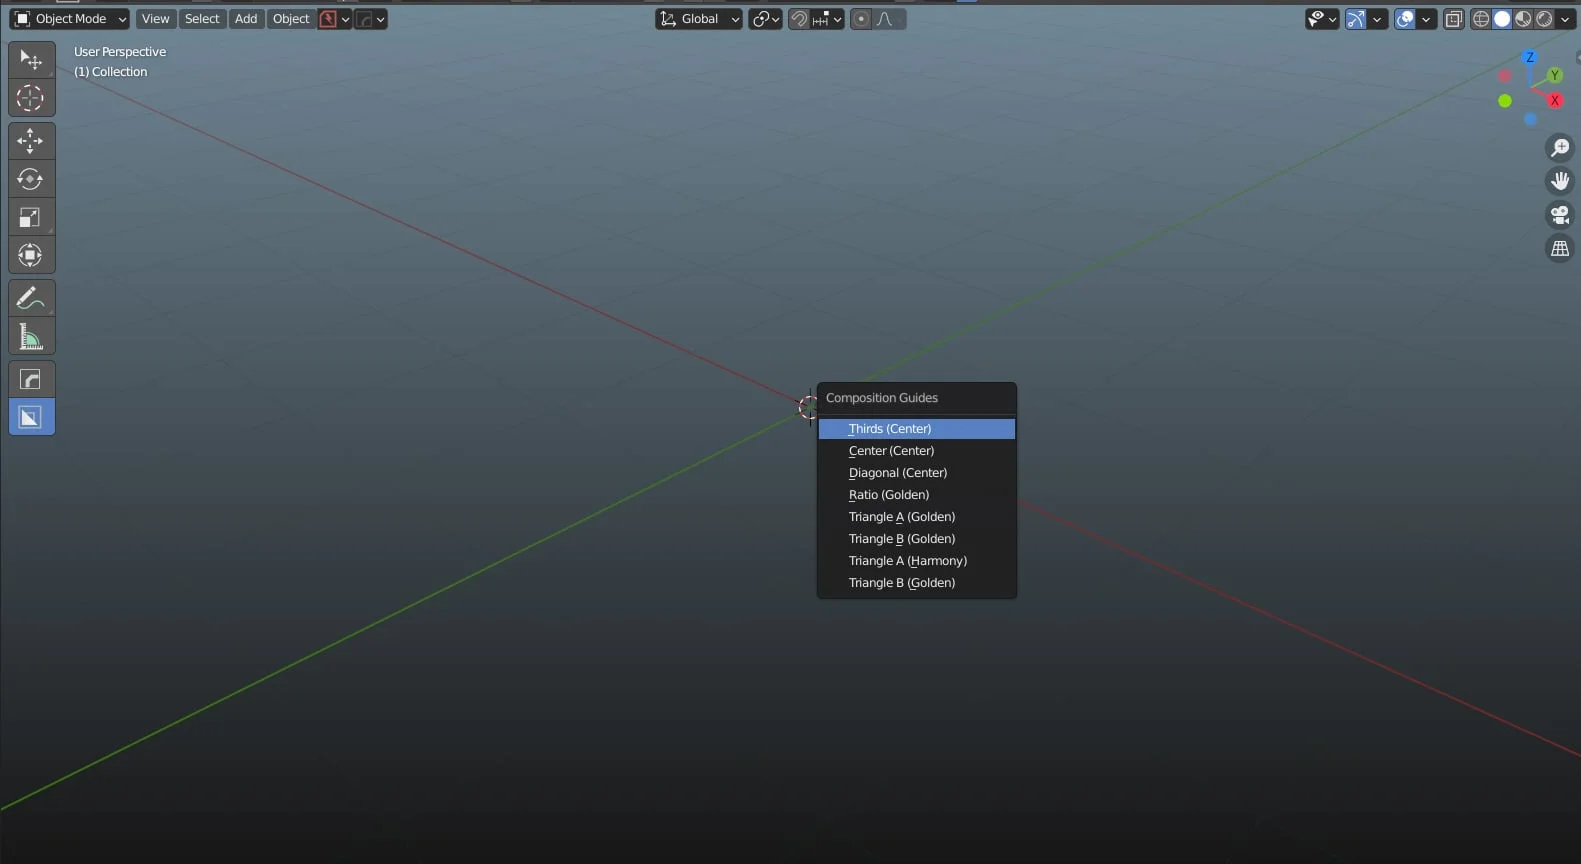Viewport: 1581px width, 864px height.
Task: Choose Triangle A (Golden) guide
Action: [x=917, y=517]
